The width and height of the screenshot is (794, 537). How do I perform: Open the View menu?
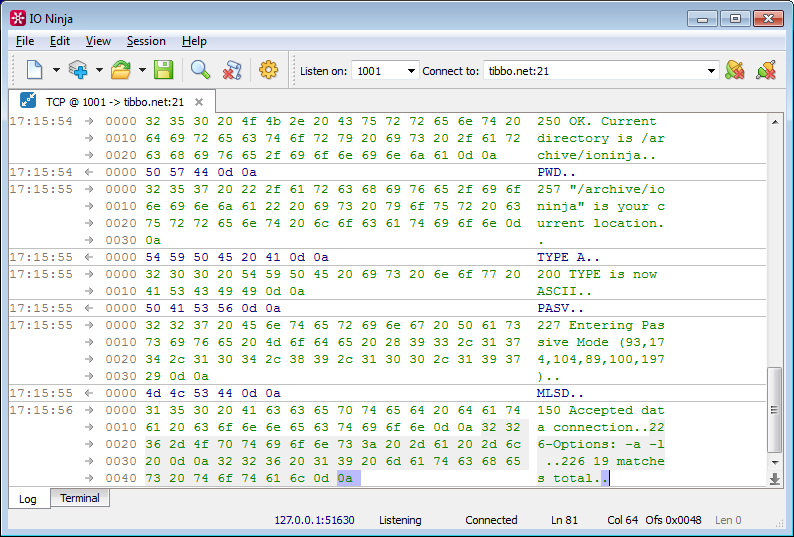click(98, 41)
